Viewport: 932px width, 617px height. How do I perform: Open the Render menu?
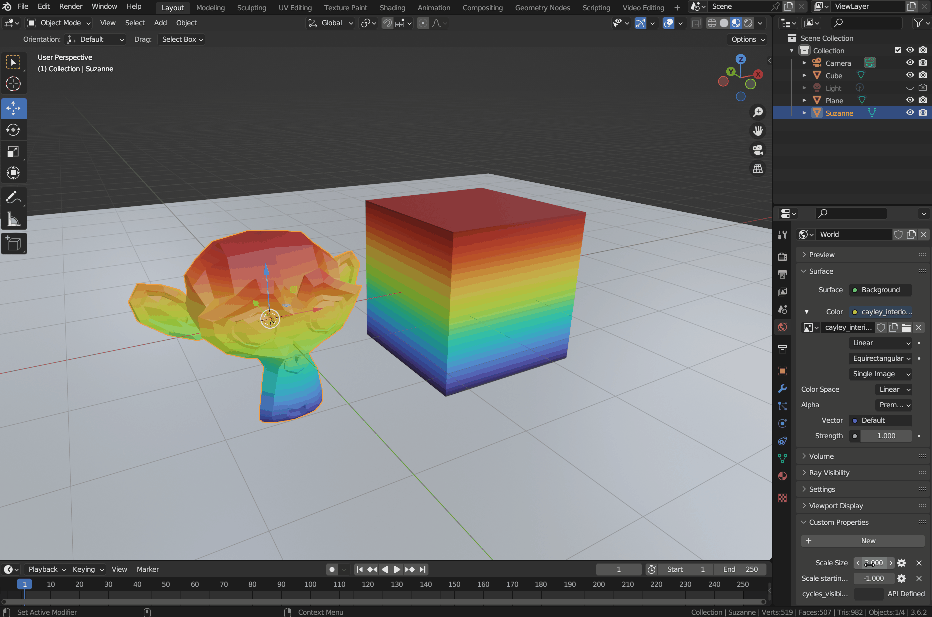(x=70, y=7)
